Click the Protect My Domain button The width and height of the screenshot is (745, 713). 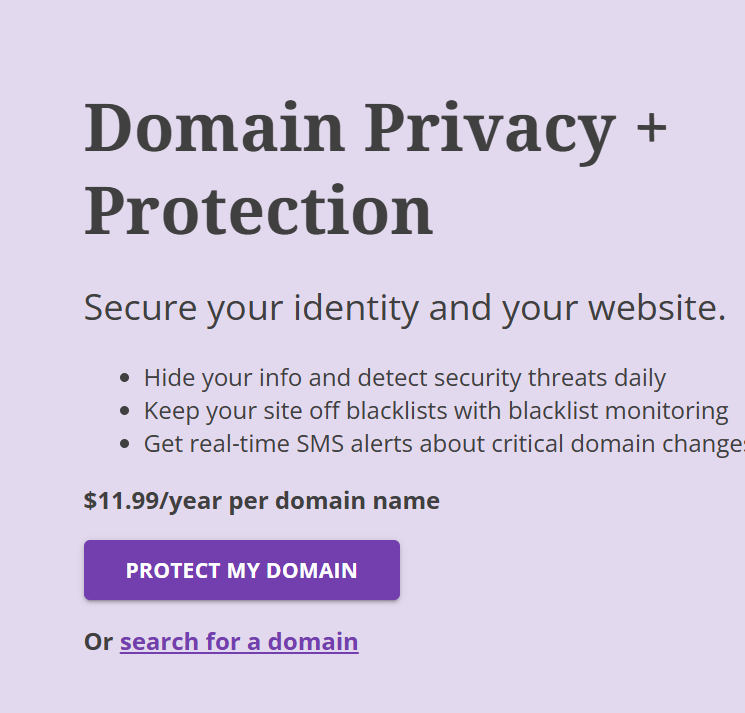pyautogui.click(x=242, y=570)
